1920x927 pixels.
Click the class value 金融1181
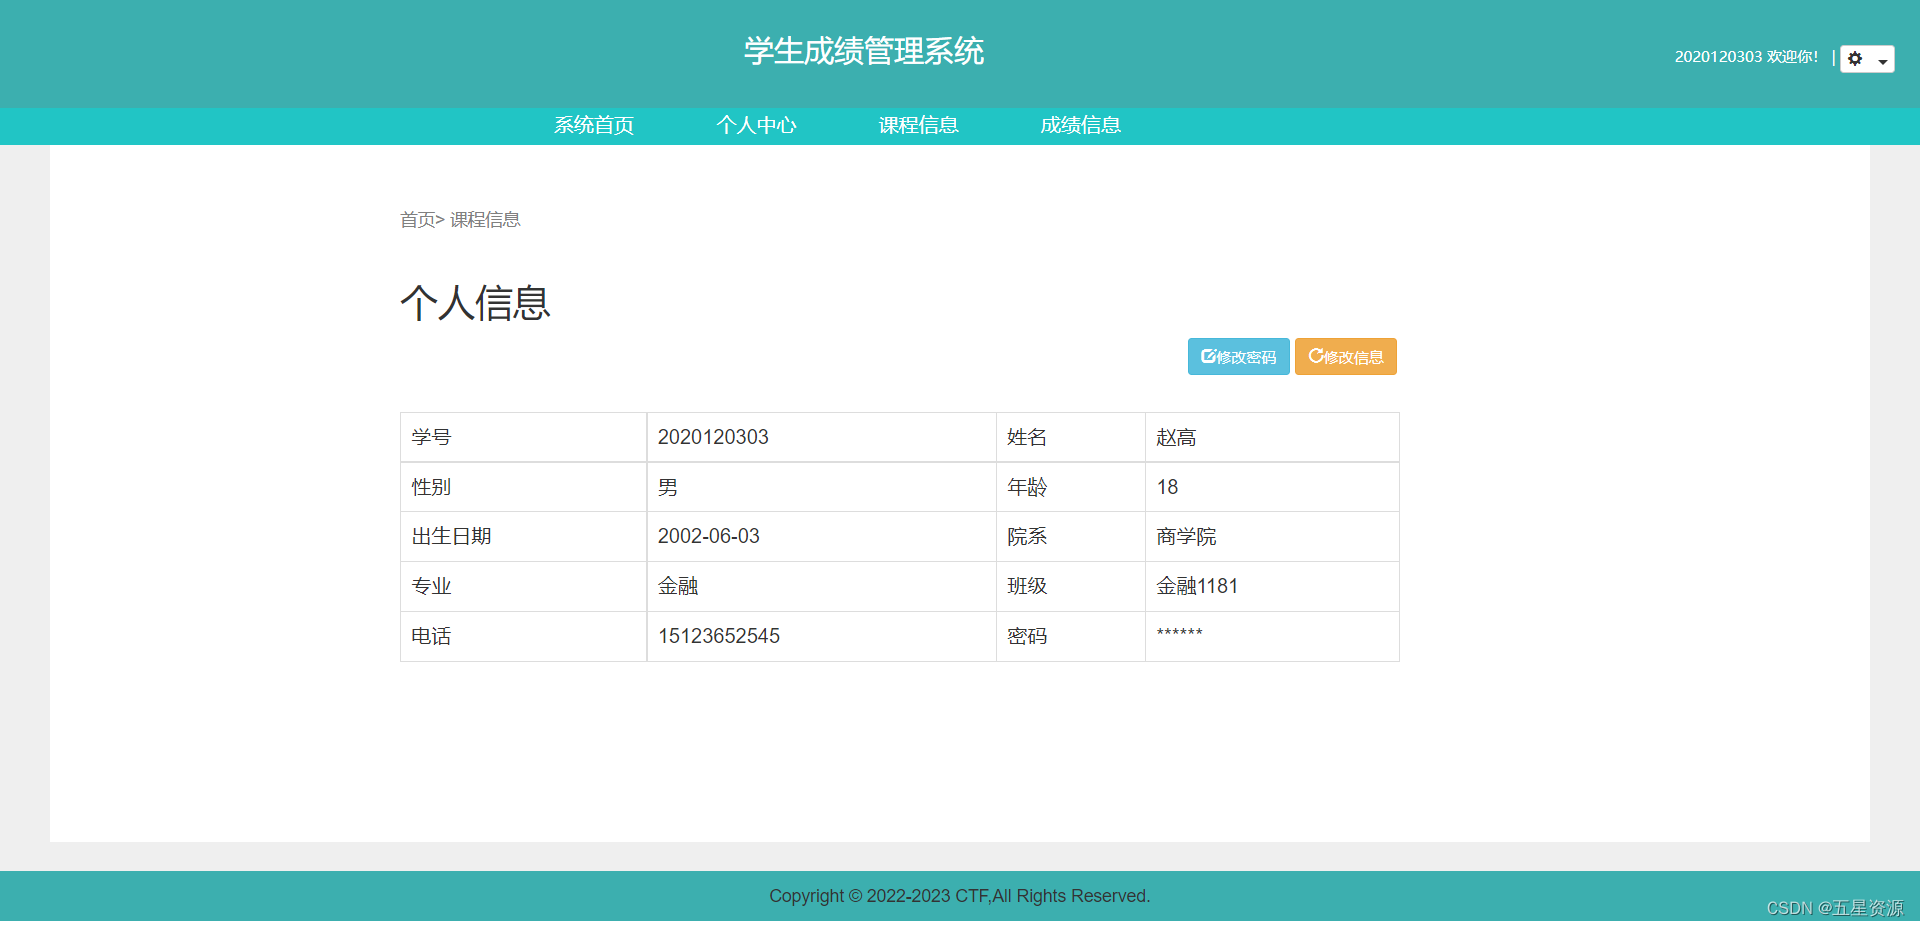(1197, 586)
